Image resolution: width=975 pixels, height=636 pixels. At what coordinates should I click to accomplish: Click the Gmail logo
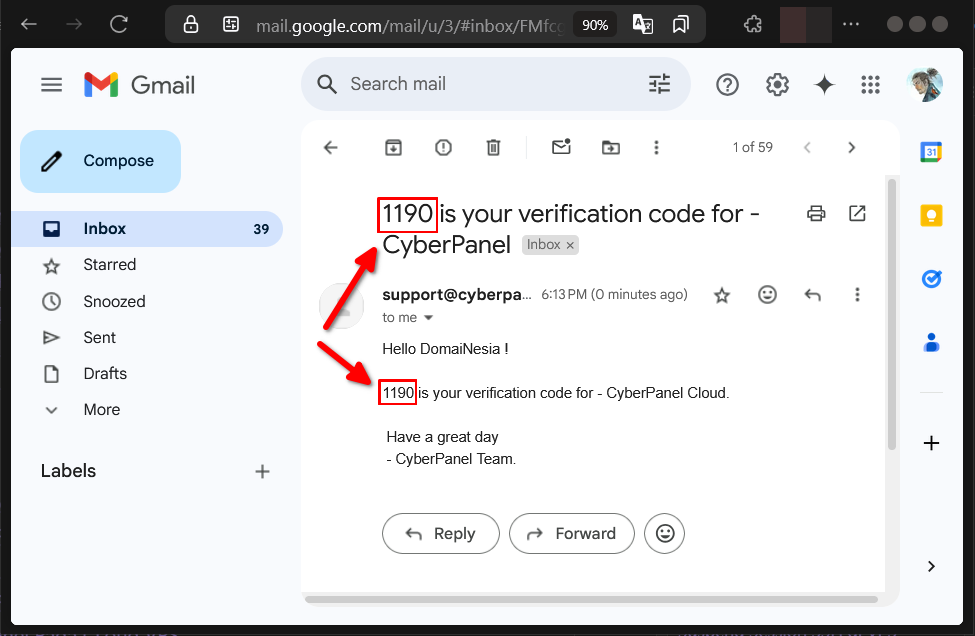[x=139, y=85]
